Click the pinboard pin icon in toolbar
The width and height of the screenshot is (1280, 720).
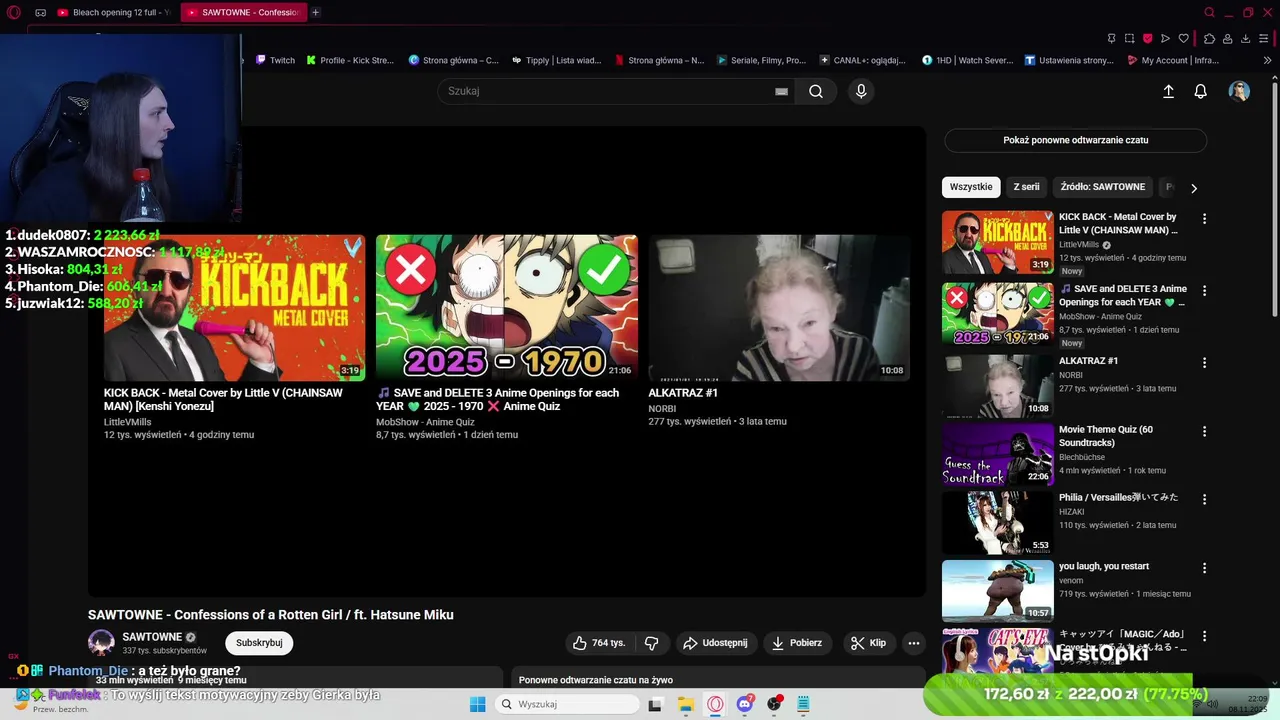[x=1111, y=39]
